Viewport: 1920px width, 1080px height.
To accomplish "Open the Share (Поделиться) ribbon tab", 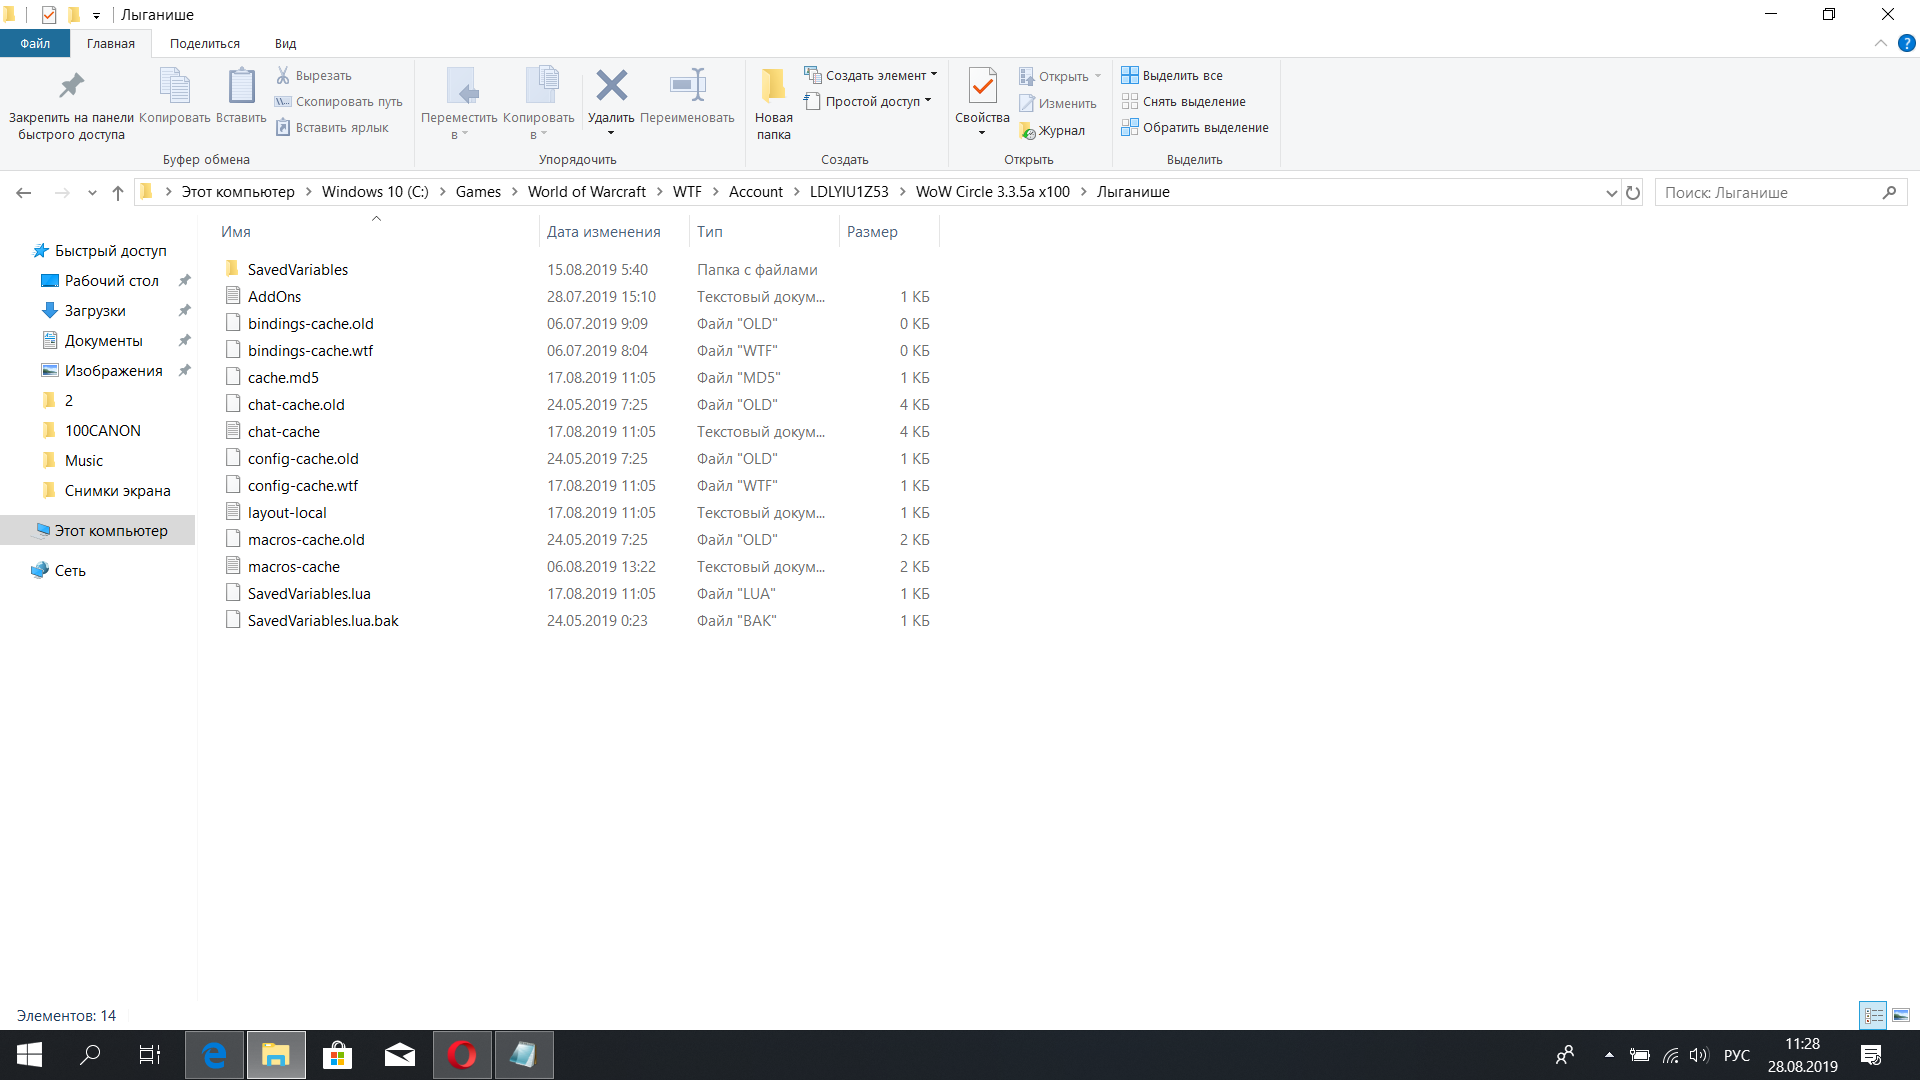I will 204,44.
